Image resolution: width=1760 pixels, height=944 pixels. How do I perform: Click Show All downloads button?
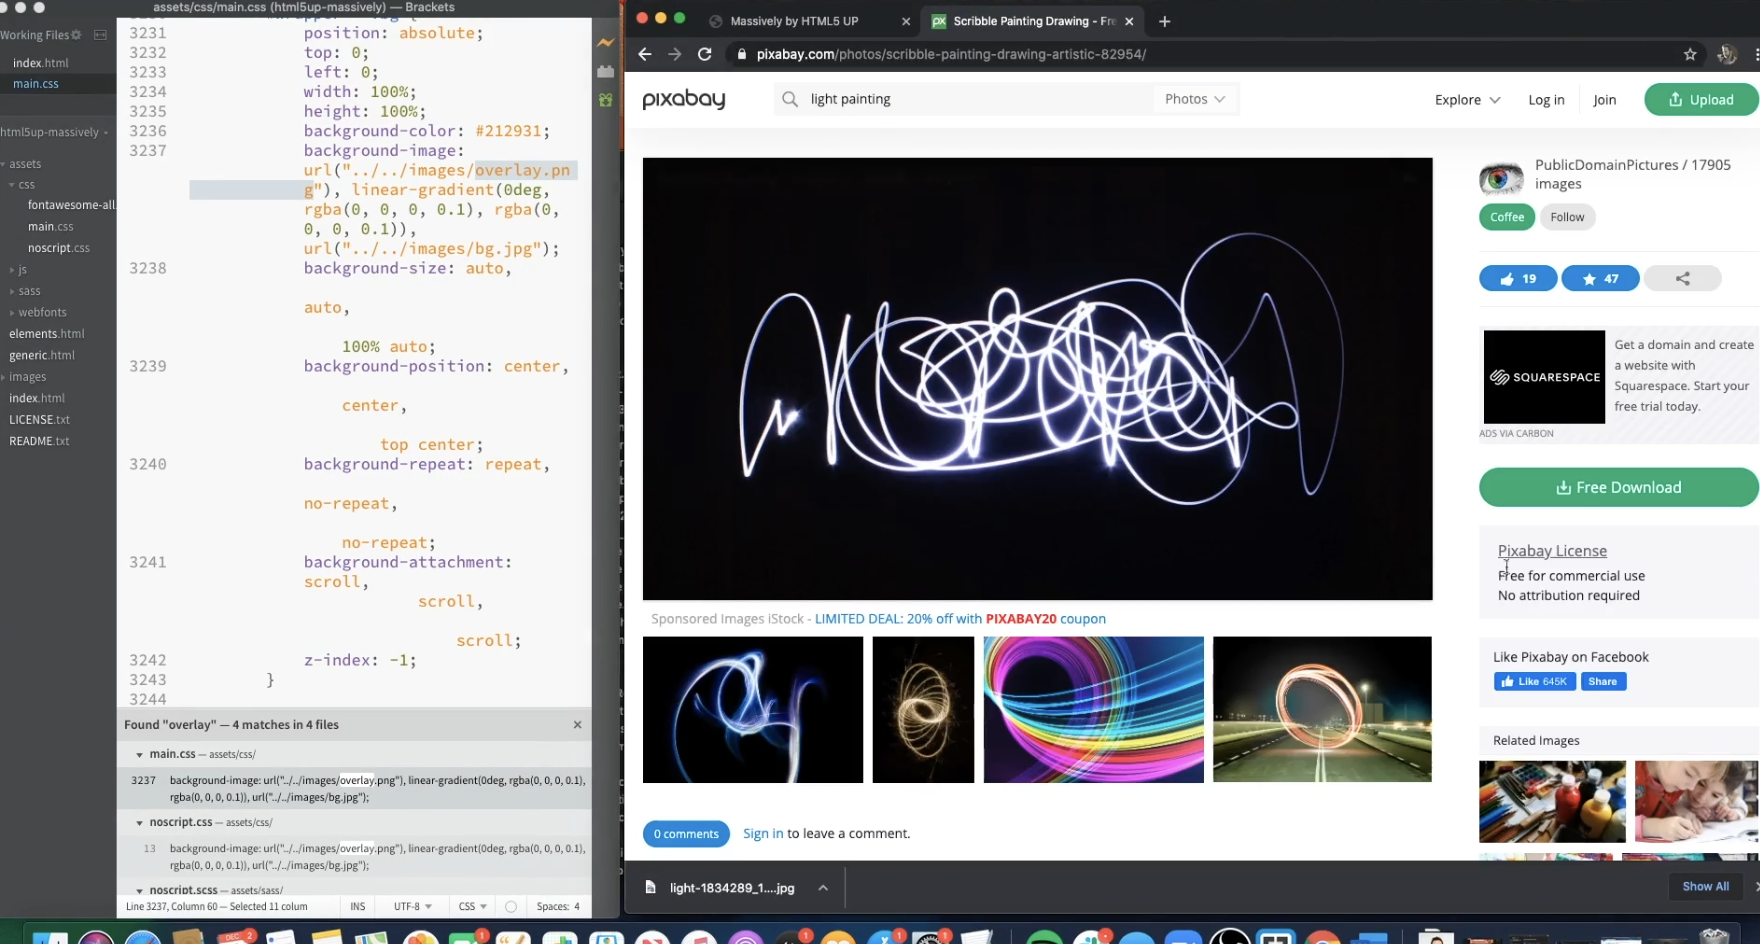point(1705,886)
